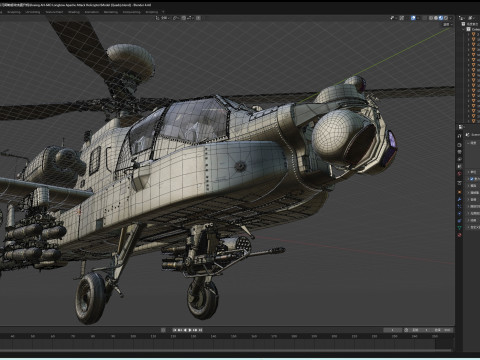Toggle the preview range clock icon

coord(406,330)
